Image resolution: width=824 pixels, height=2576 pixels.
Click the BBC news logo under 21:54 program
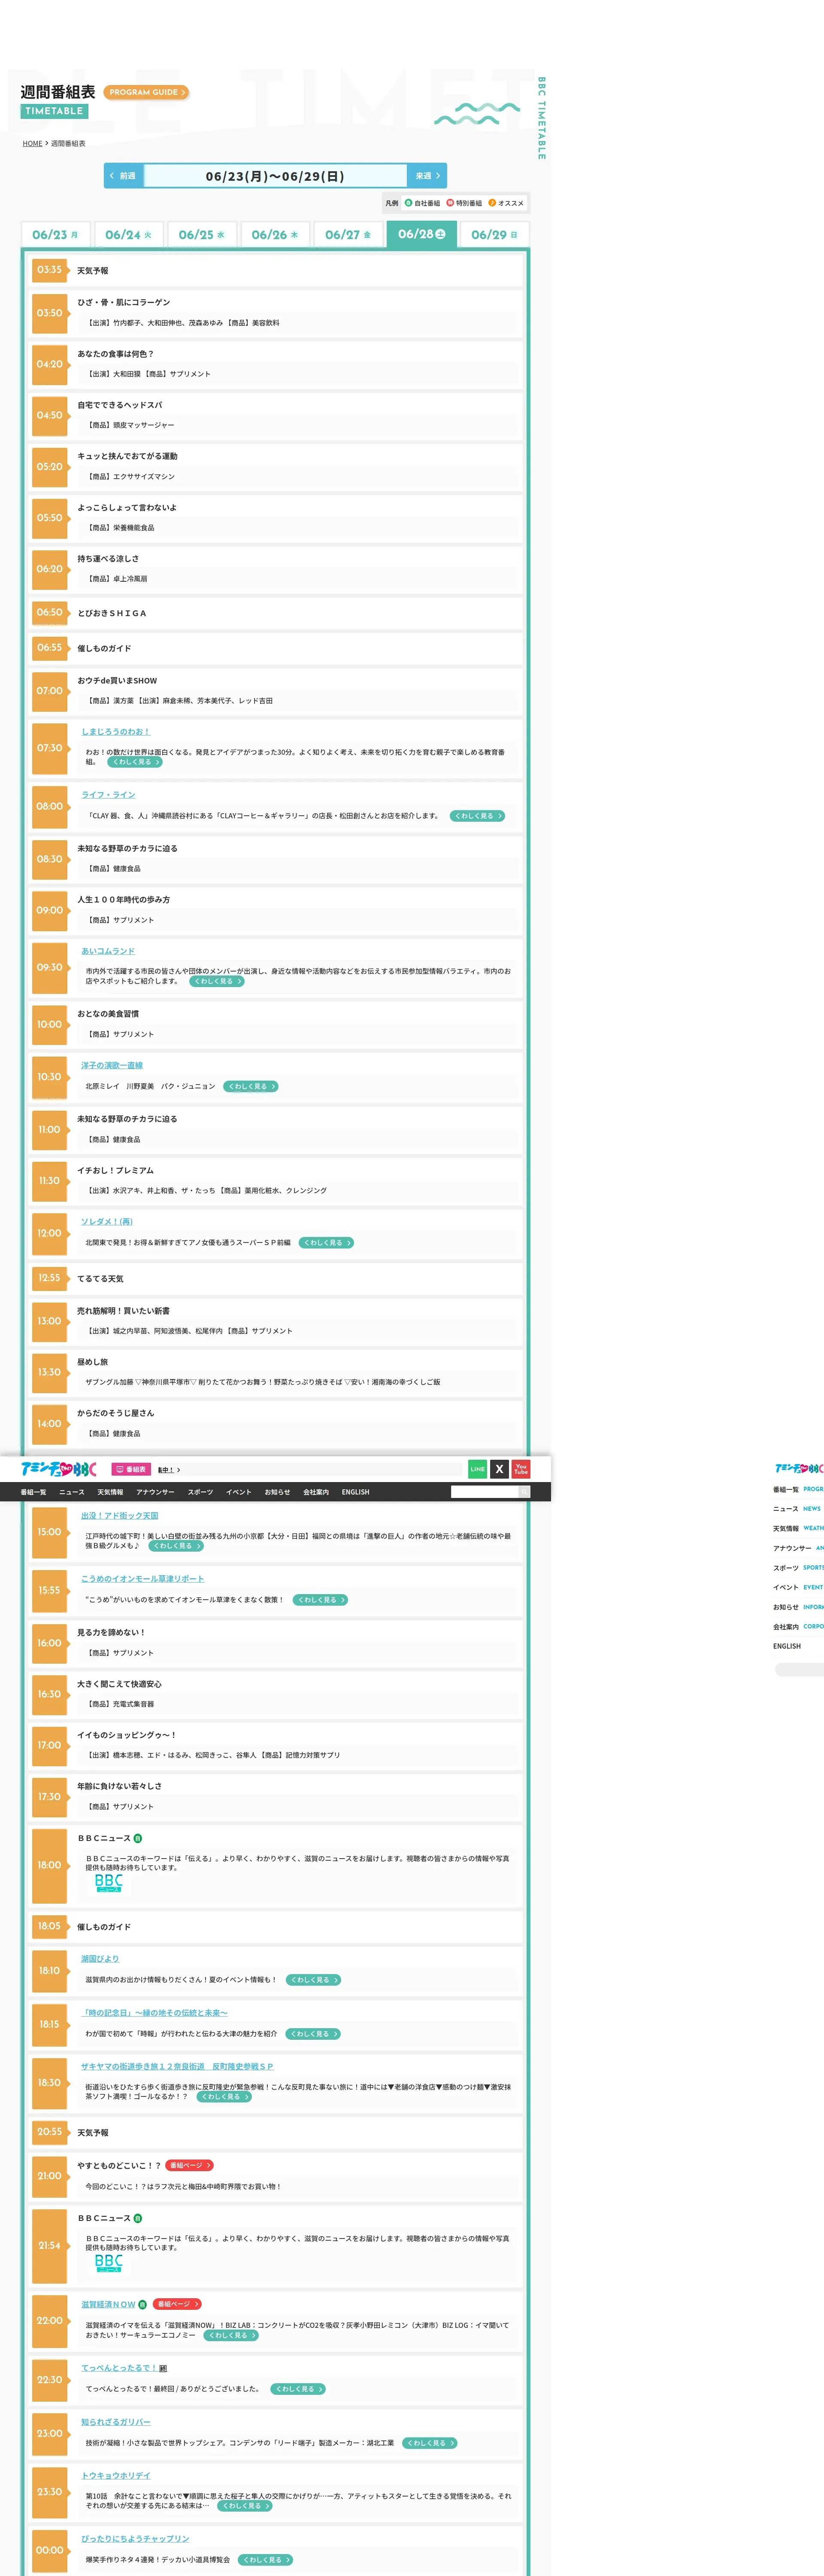(x=109, y=2263)
